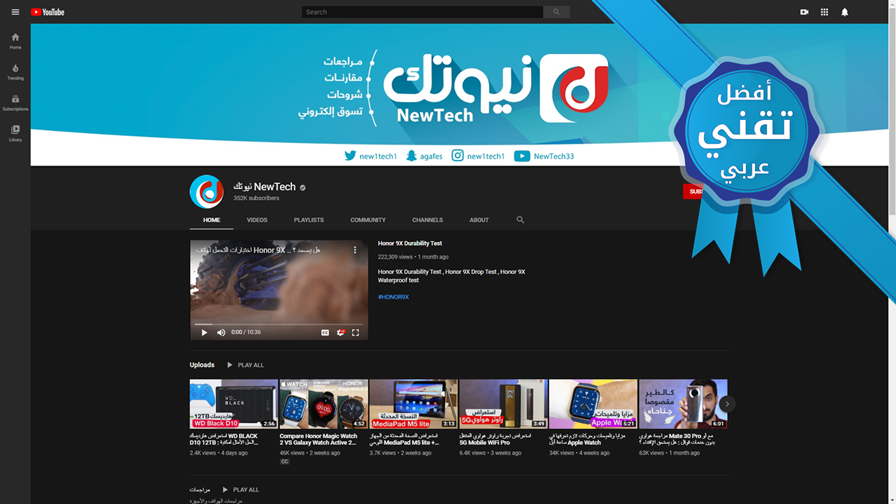Play all in مراجعات section

(x=241, y=490)
